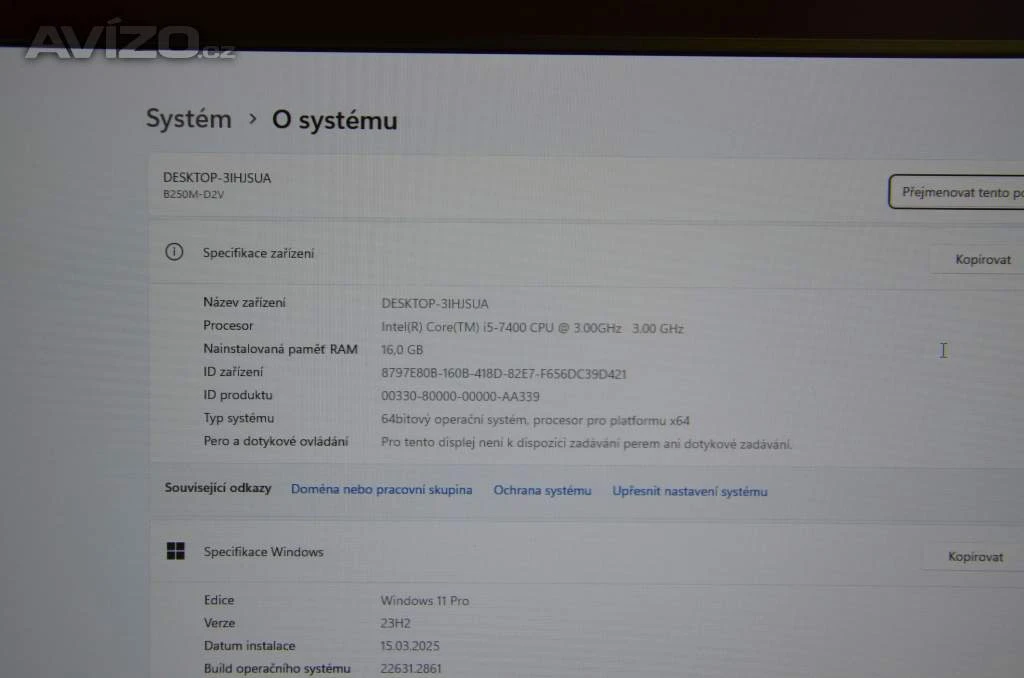
Task: Select the 23H2 version value
Action: tap(396, 623)
